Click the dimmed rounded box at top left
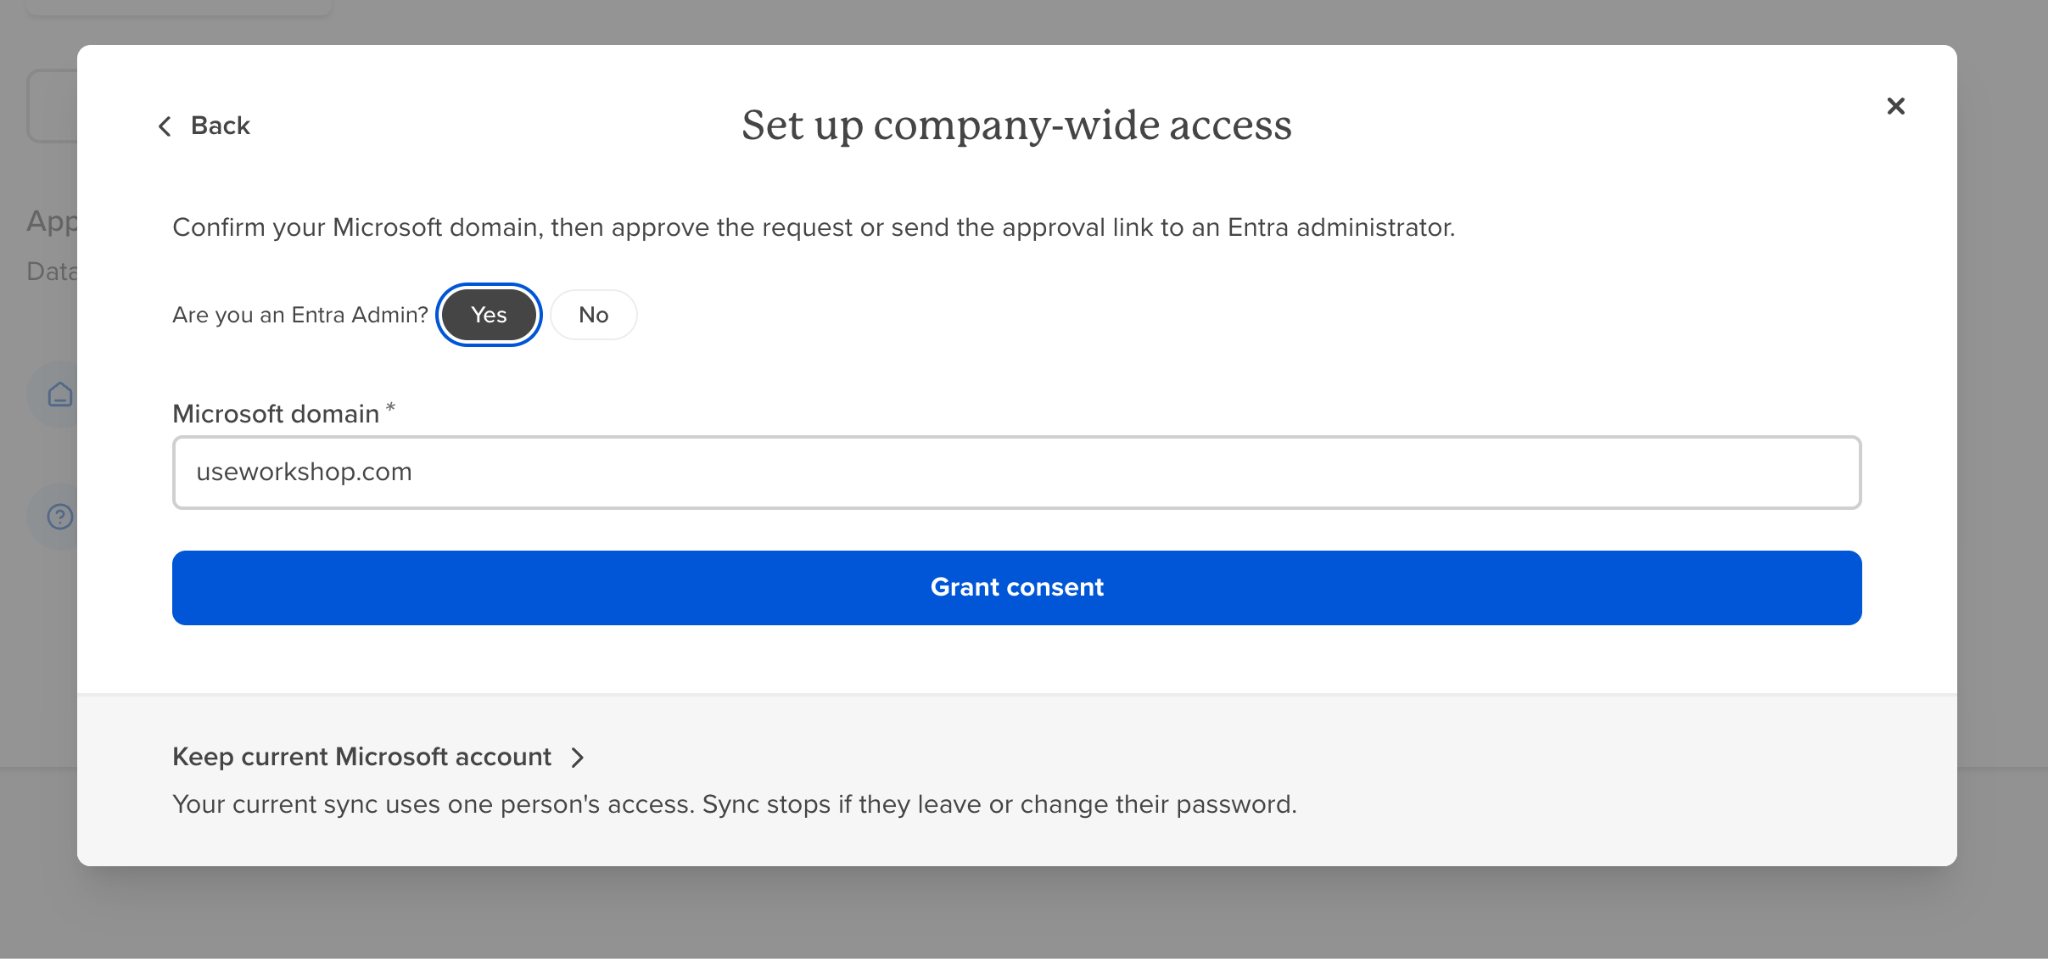The width and height of the screenshot is (2048, 959). click(52, 106)
